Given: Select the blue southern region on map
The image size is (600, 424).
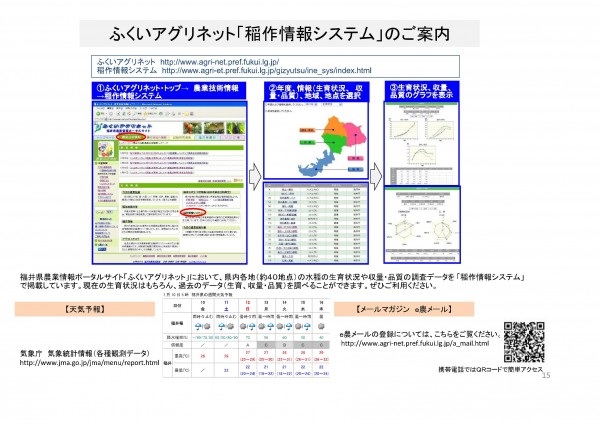Looking at the screenshot, I should 316,164.
